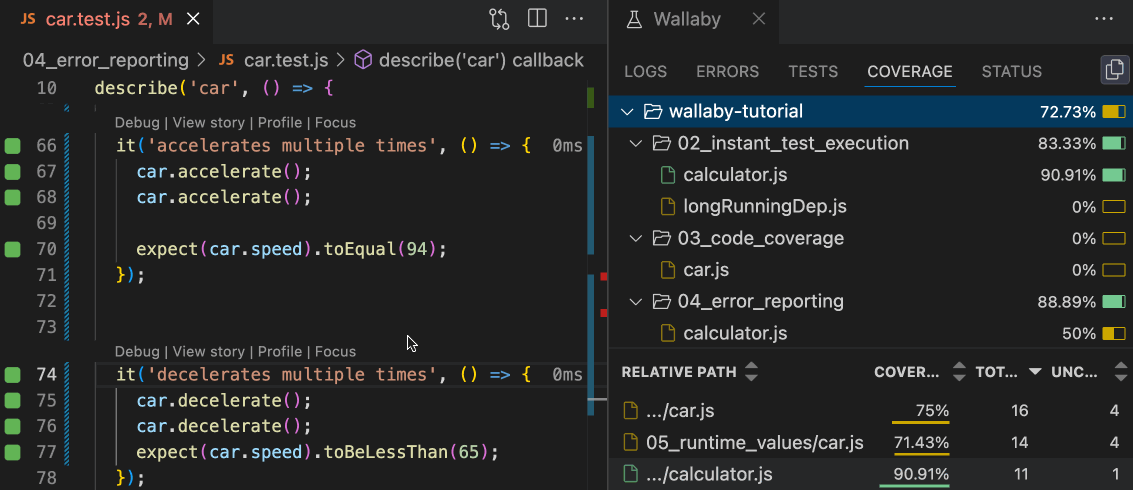
Task: Collapse the wallaby-tutorial root folder
Action: [x=627, y=111]
